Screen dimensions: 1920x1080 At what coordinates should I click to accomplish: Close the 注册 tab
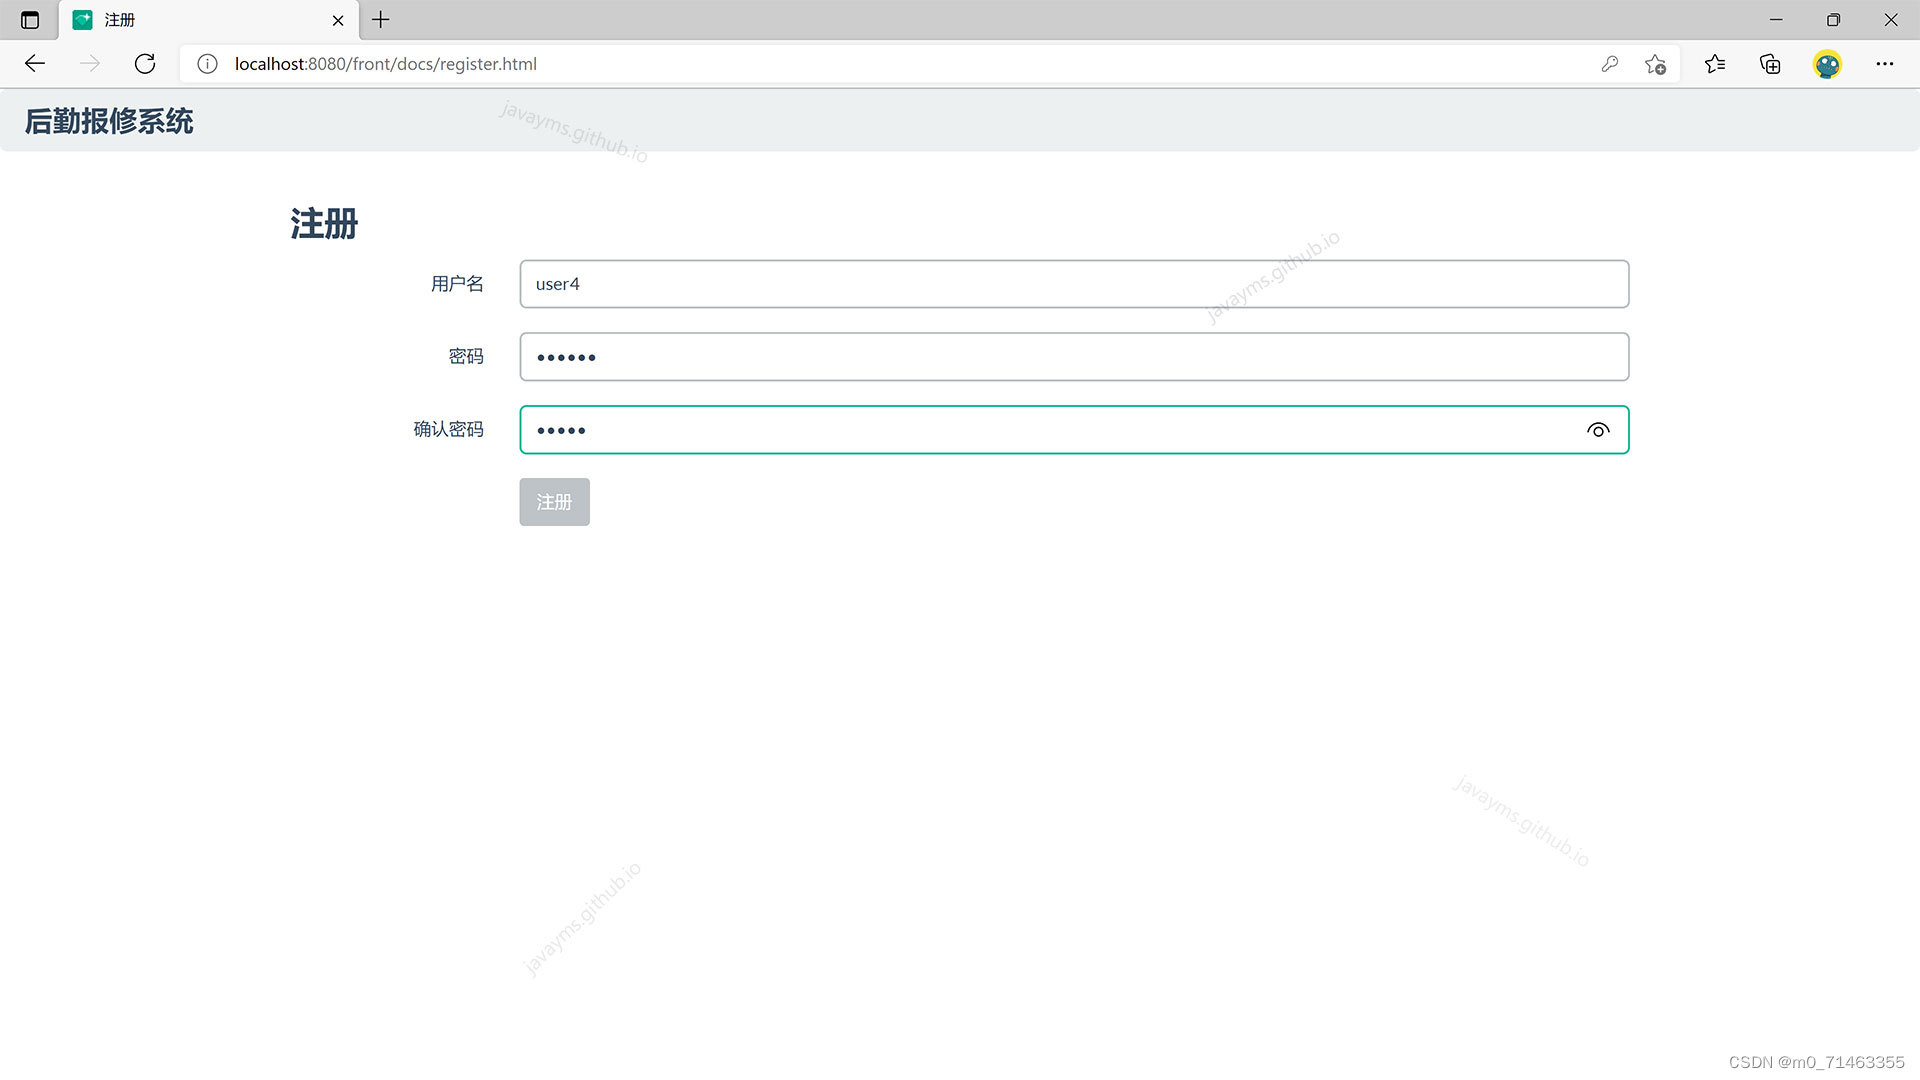(338, 20)
